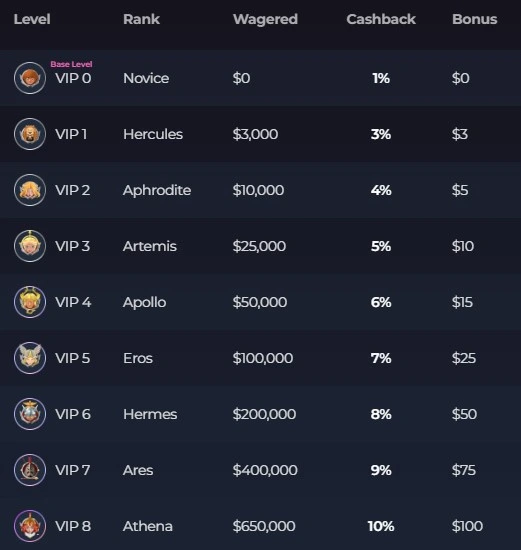Select the $100 bonus value
The width and height of the screenshot is (521, 550).
tap(467, 526)
